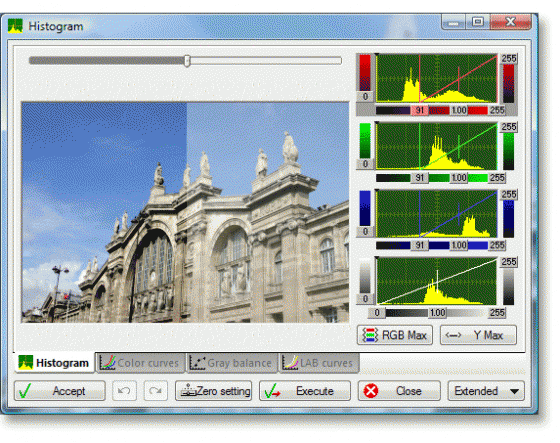The image size is (560, 443).
Task: Click the blue channel histogram graph
Action: coord(436,214)
